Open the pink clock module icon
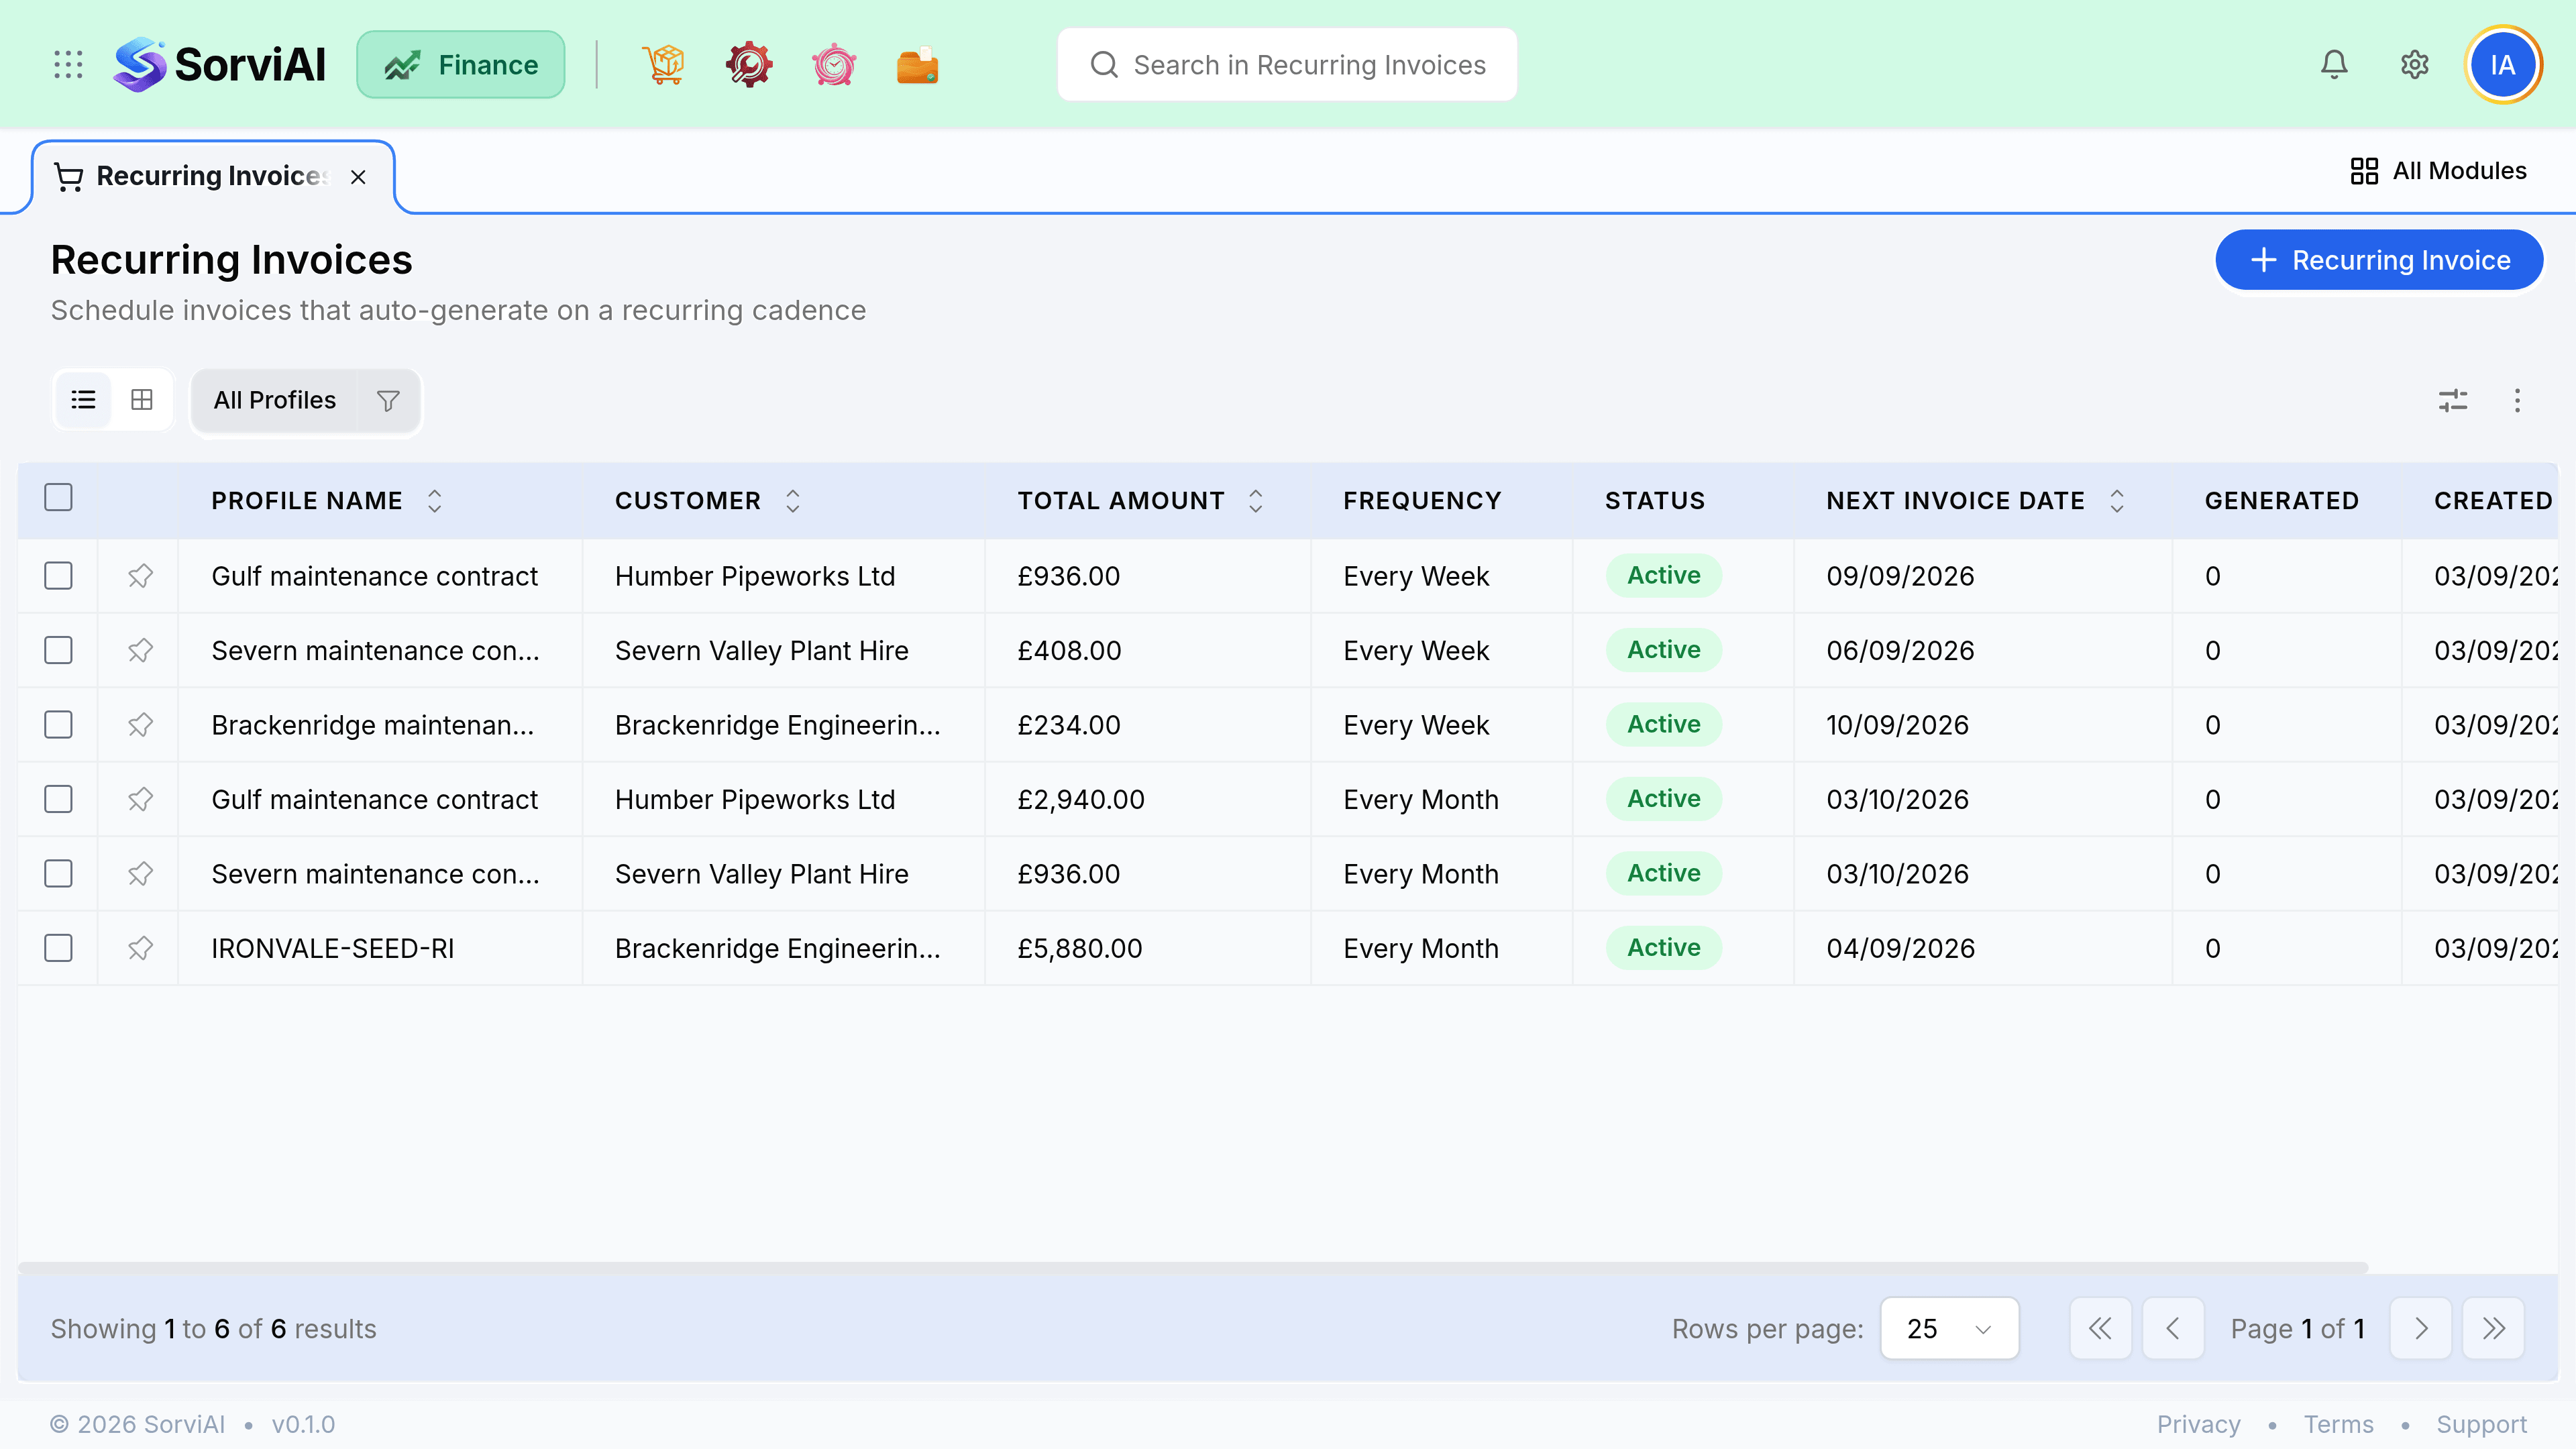 click(x=833, y=65)
